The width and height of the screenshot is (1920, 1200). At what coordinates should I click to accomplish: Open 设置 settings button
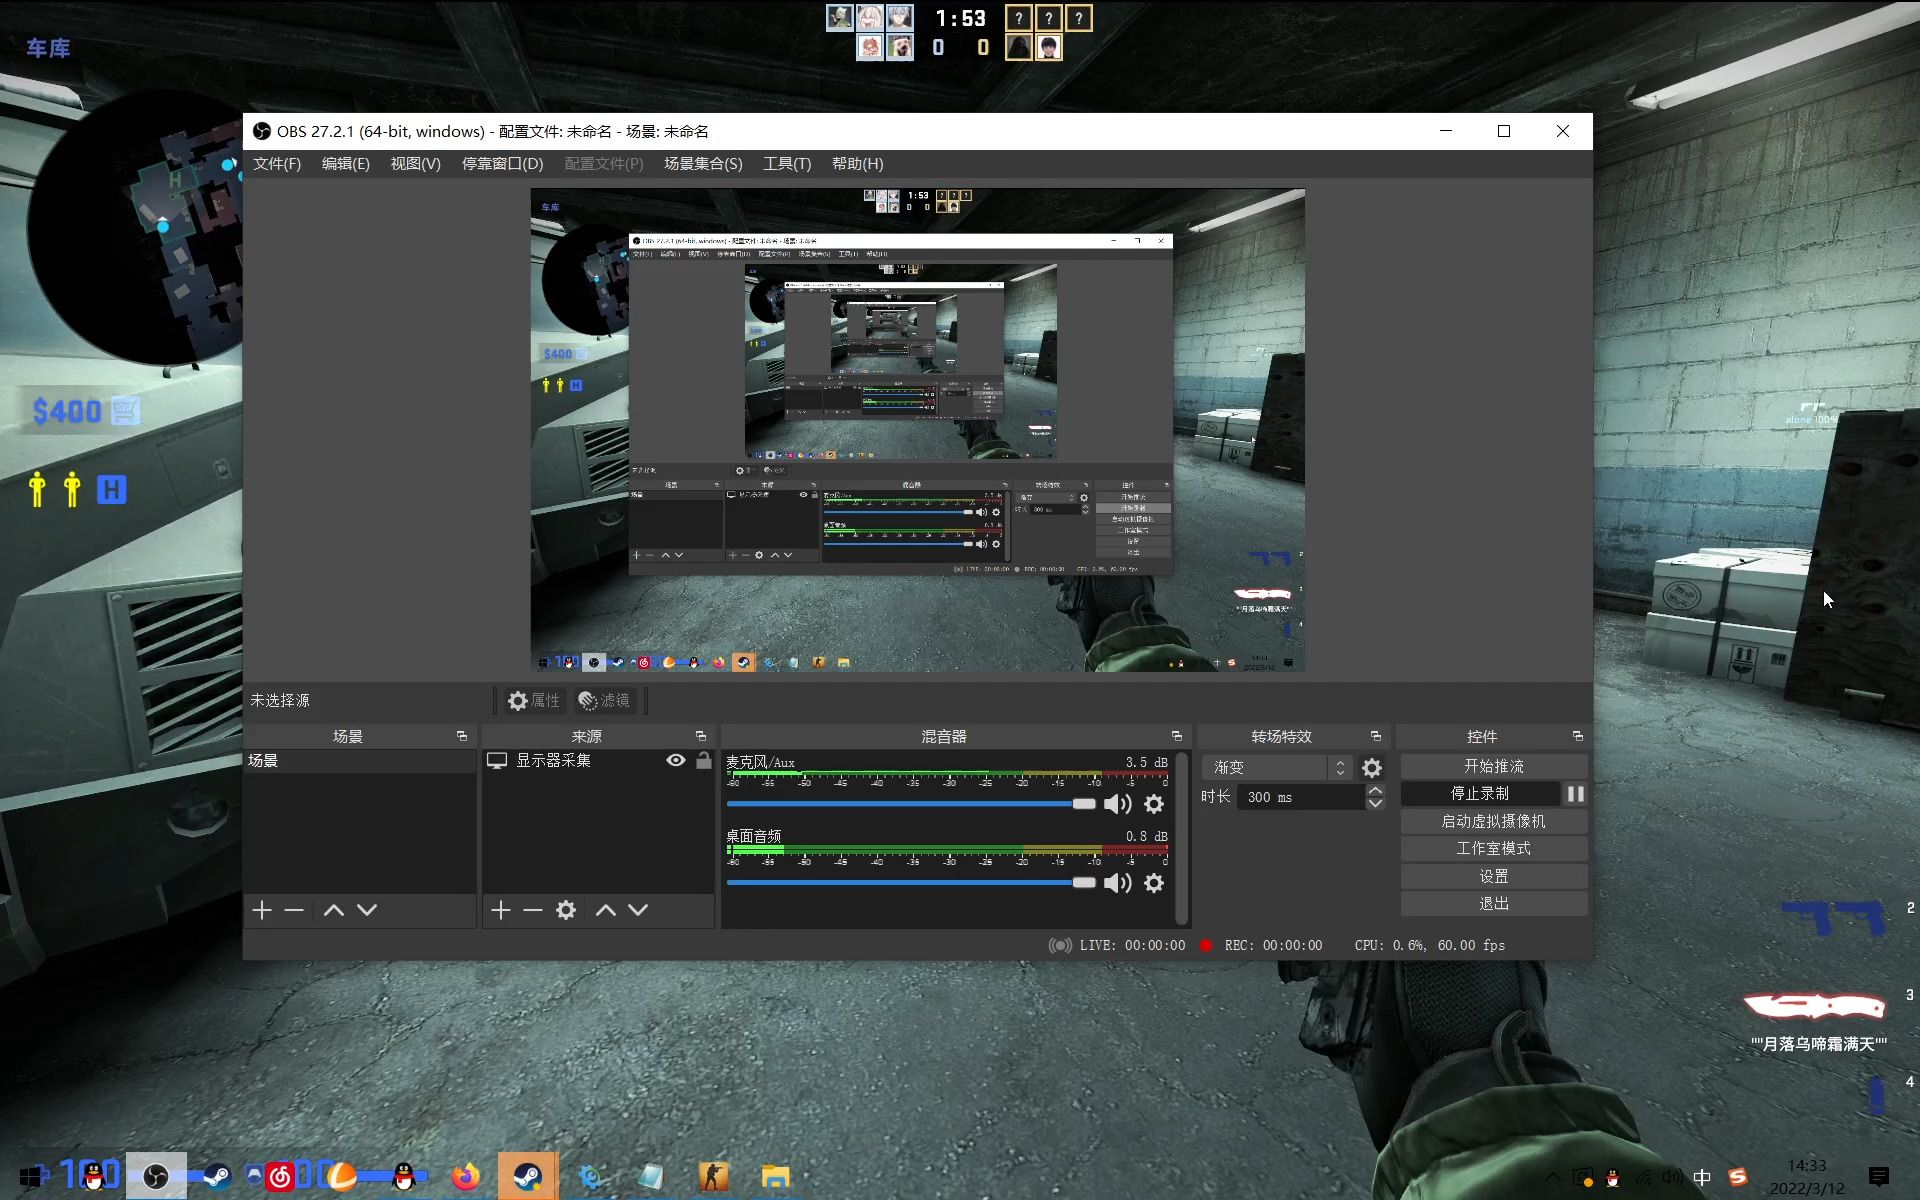pos(1494,876)
